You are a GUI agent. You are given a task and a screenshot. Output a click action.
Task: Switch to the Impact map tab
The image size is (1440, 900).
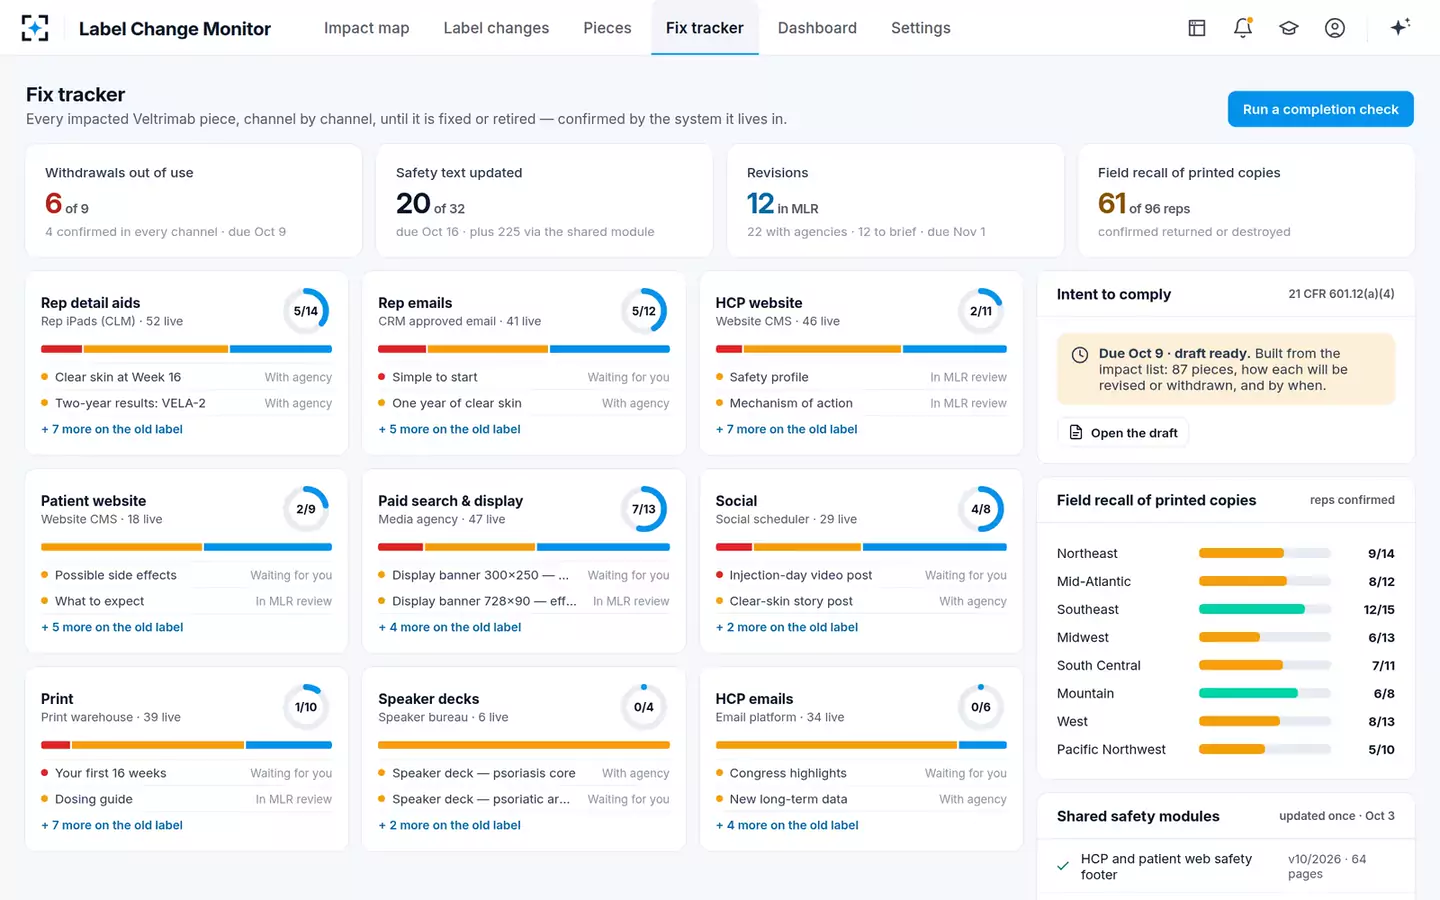pos(367,28)
